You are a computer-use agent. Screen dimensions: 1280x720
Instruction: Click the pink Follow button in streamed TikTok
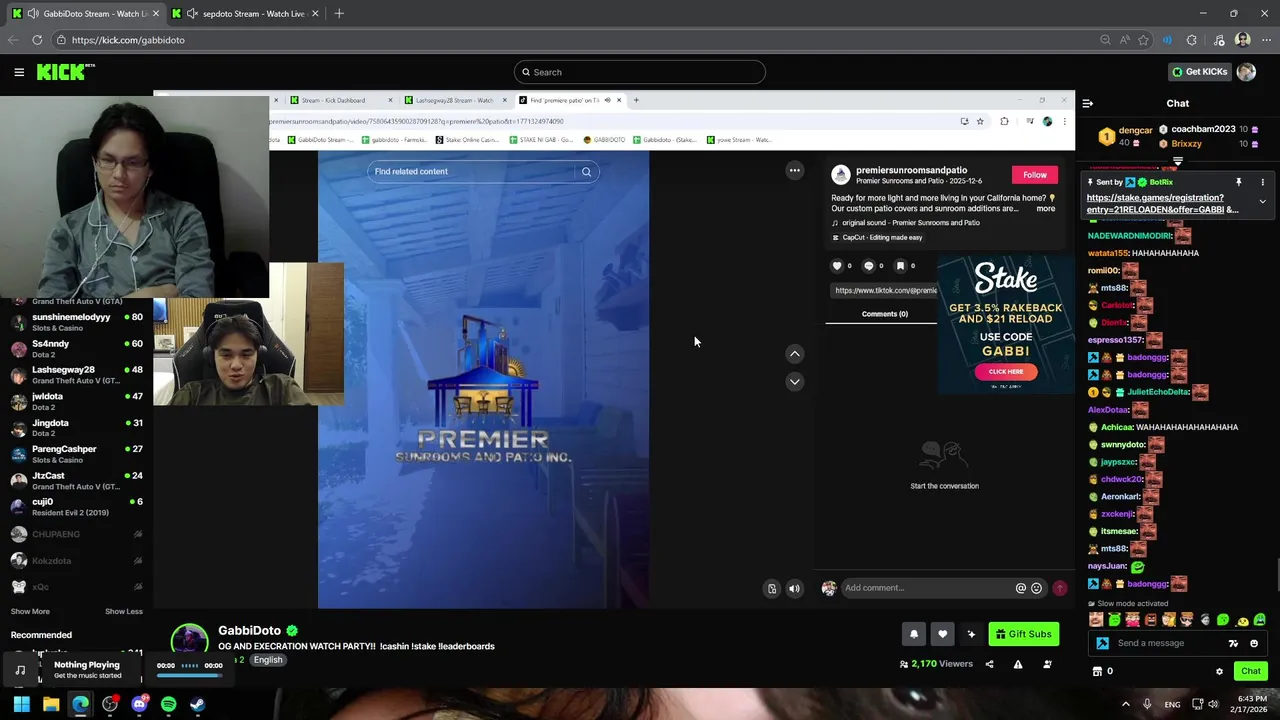pyautogui.click(x=1034, y=175)
